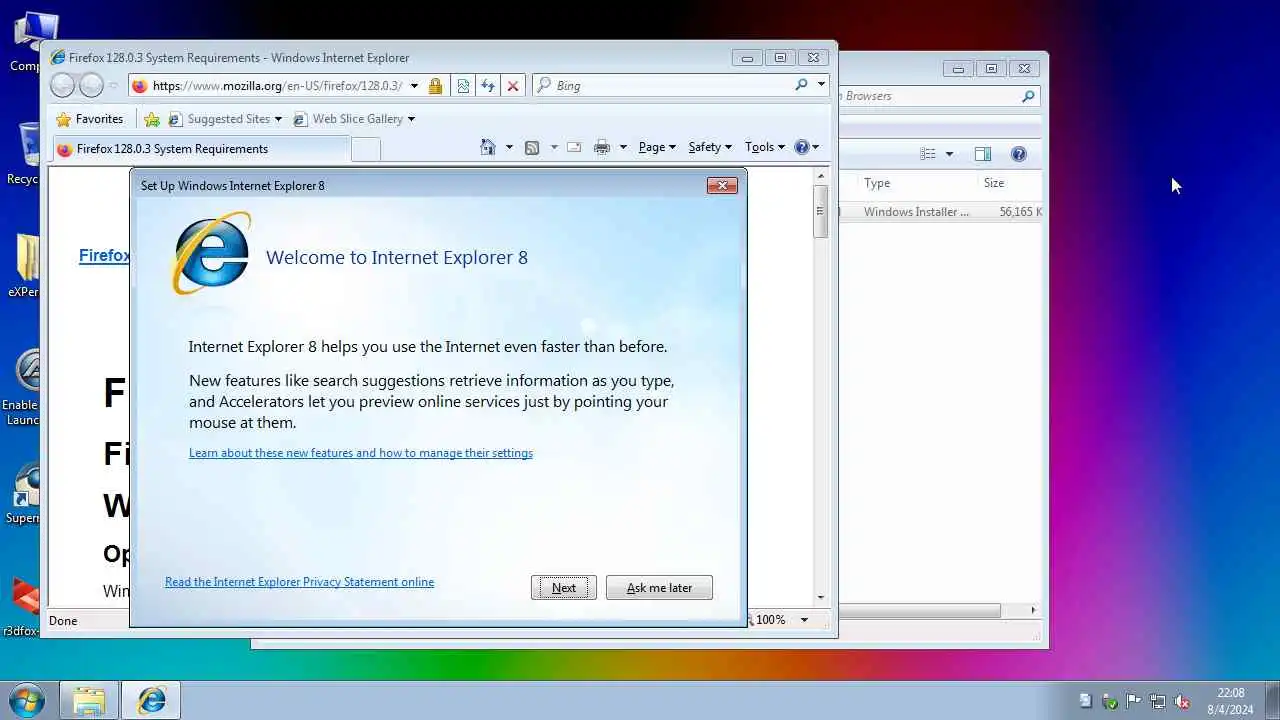Image resolution: width=1280 pixels, height=720 pixels.
Task: Open Action Center flag tray icon
Action: click(1134, 701)
